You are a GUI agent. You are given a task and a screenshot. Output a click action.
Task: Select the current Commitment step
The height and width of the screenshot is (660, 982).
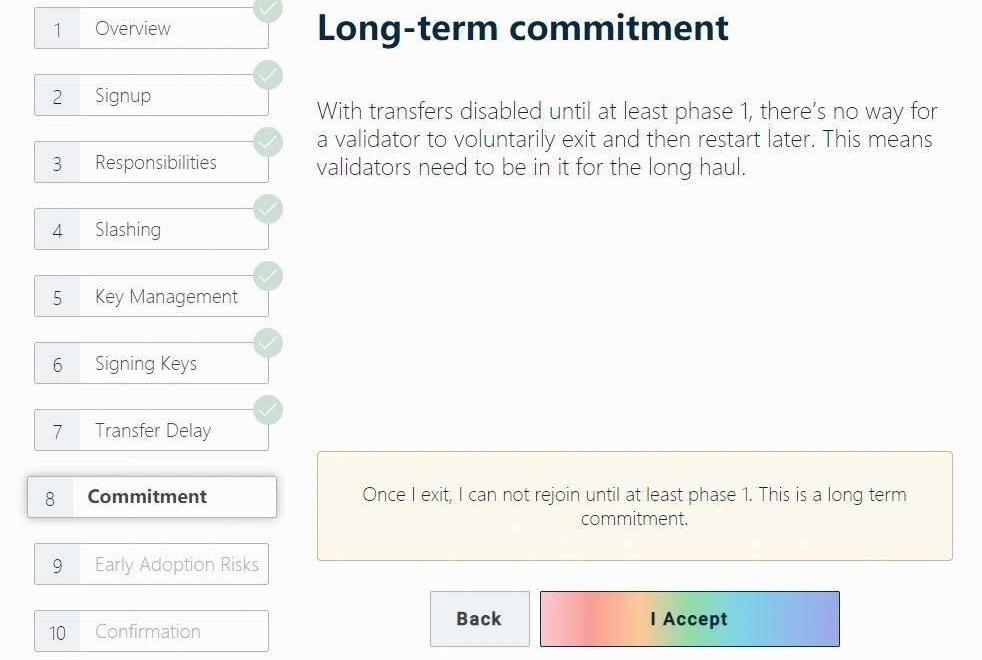coord(151,497)
